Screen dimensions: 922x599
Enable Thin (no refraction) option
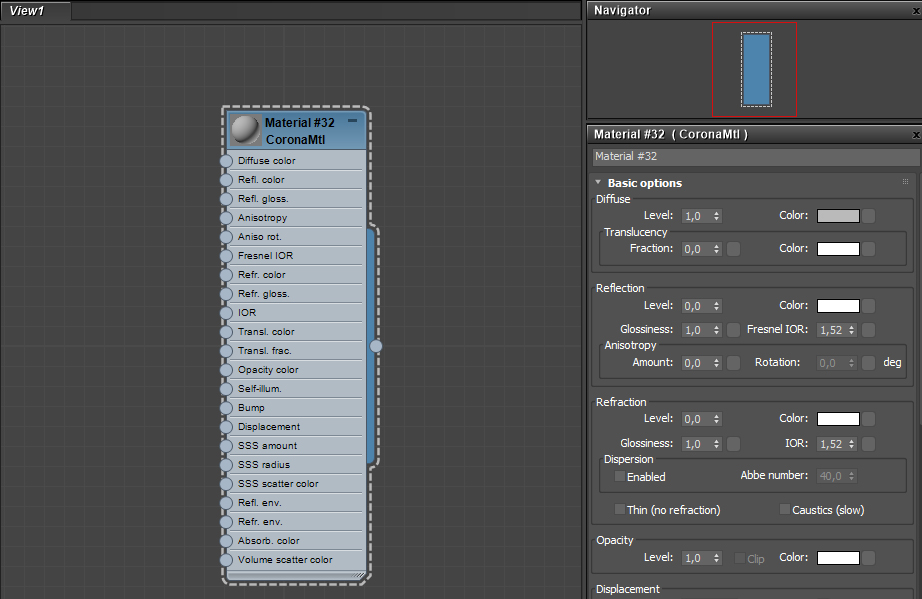pyautogui.click(x=620, y=510)
